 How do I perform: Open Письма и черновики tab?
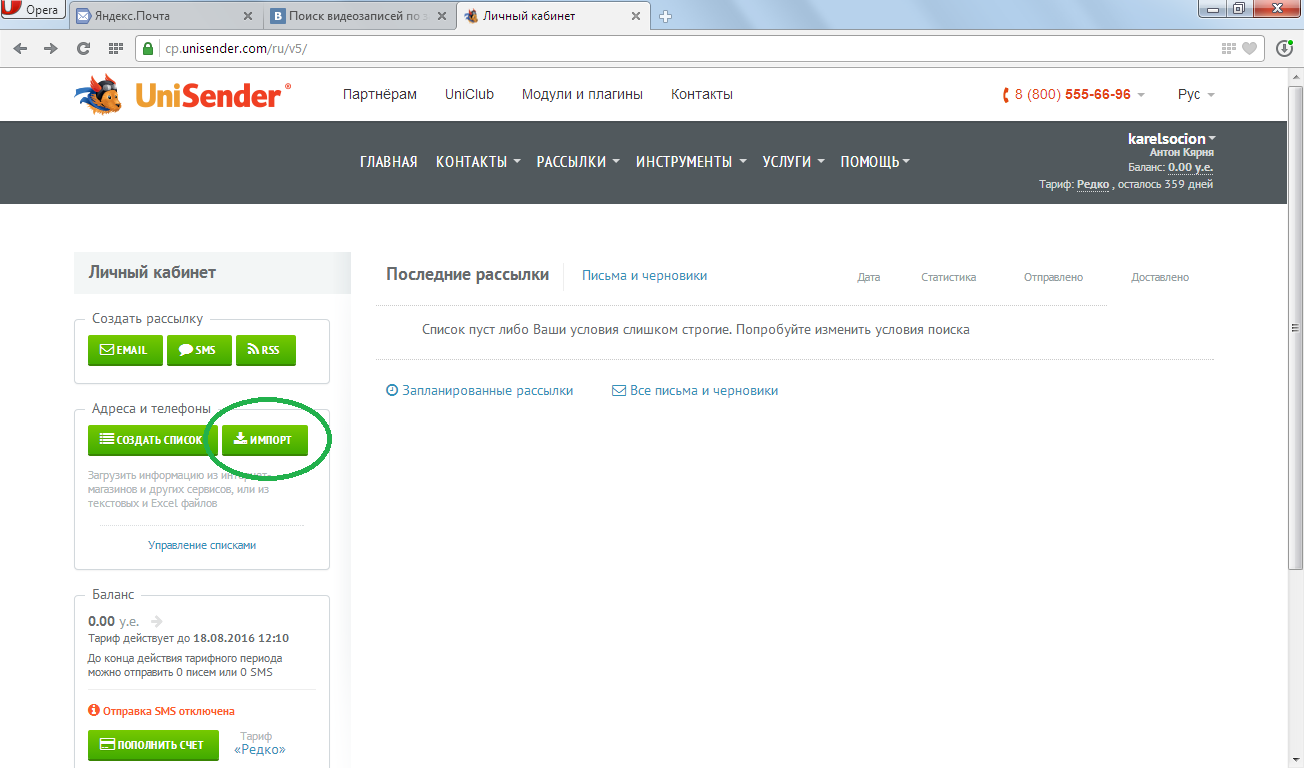(x=644, y=275)
